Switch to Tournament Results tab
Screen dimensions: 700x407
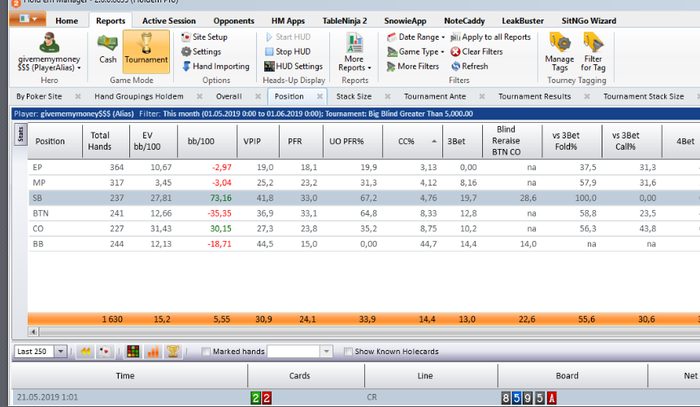pos(534,96)
